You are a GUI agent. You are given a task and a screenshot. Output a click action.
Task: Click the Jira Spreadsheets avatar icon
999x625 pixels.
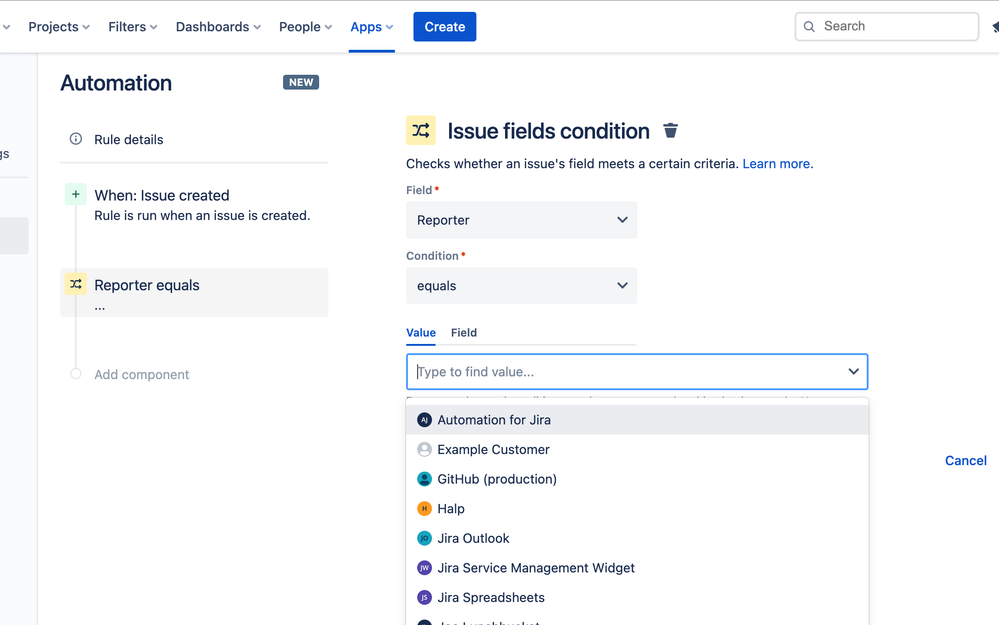[x=424, y=598]
